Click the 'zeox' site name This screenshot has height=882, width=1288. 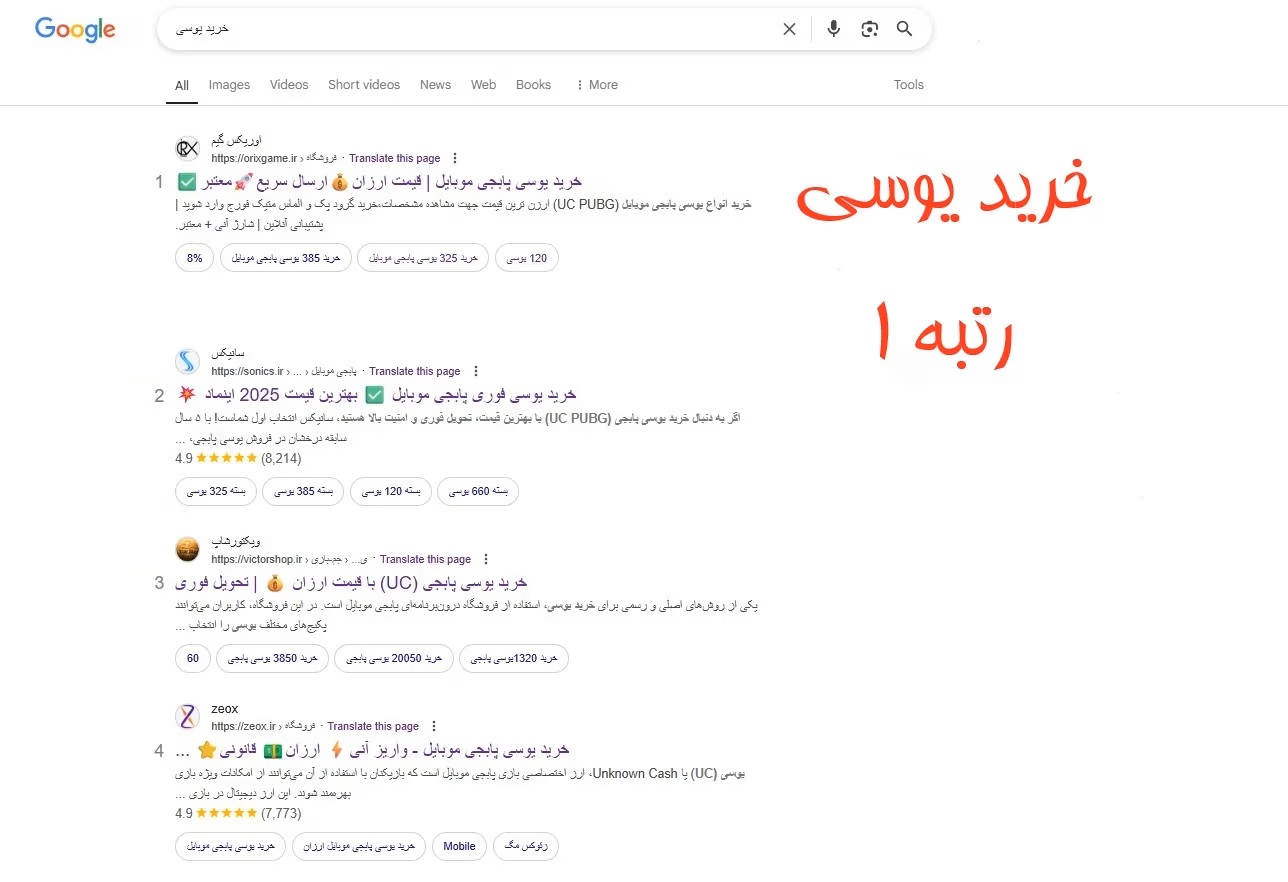(225, 709)
